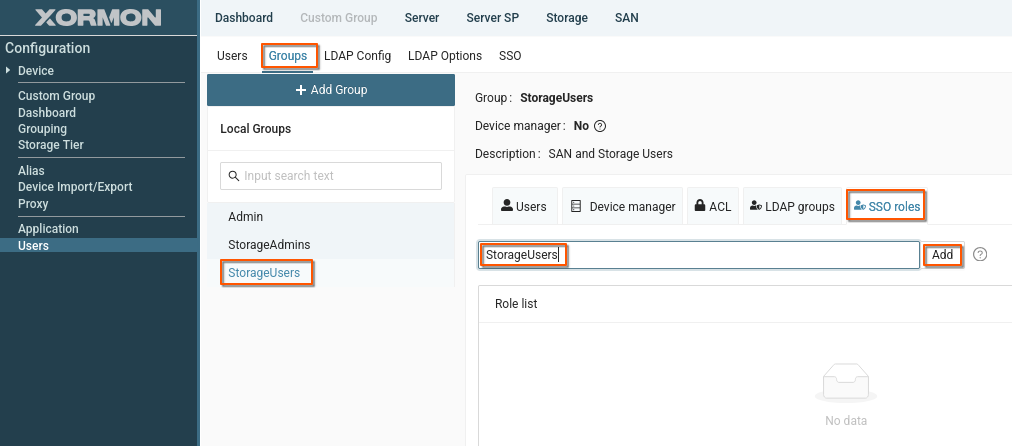This screenshot has width=1012, height=446.
Task: Select the SSO roles tab
Action: tap(886, 207)
